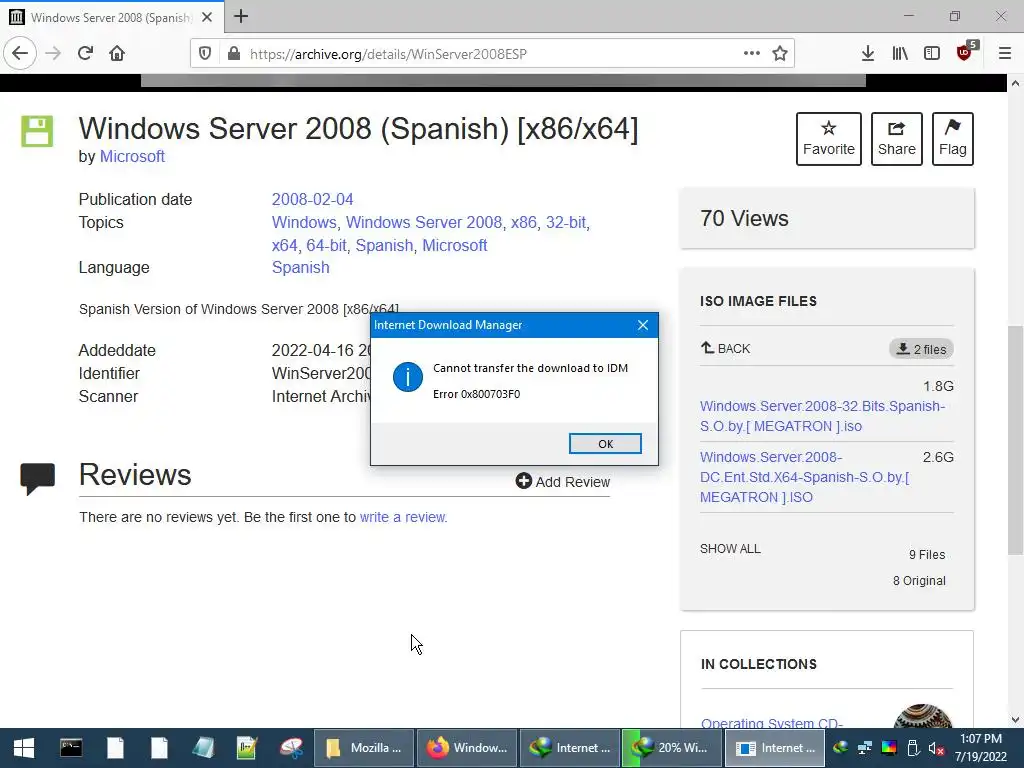Click the Share button
The image size is (1024, 768).
pos(897,138)
